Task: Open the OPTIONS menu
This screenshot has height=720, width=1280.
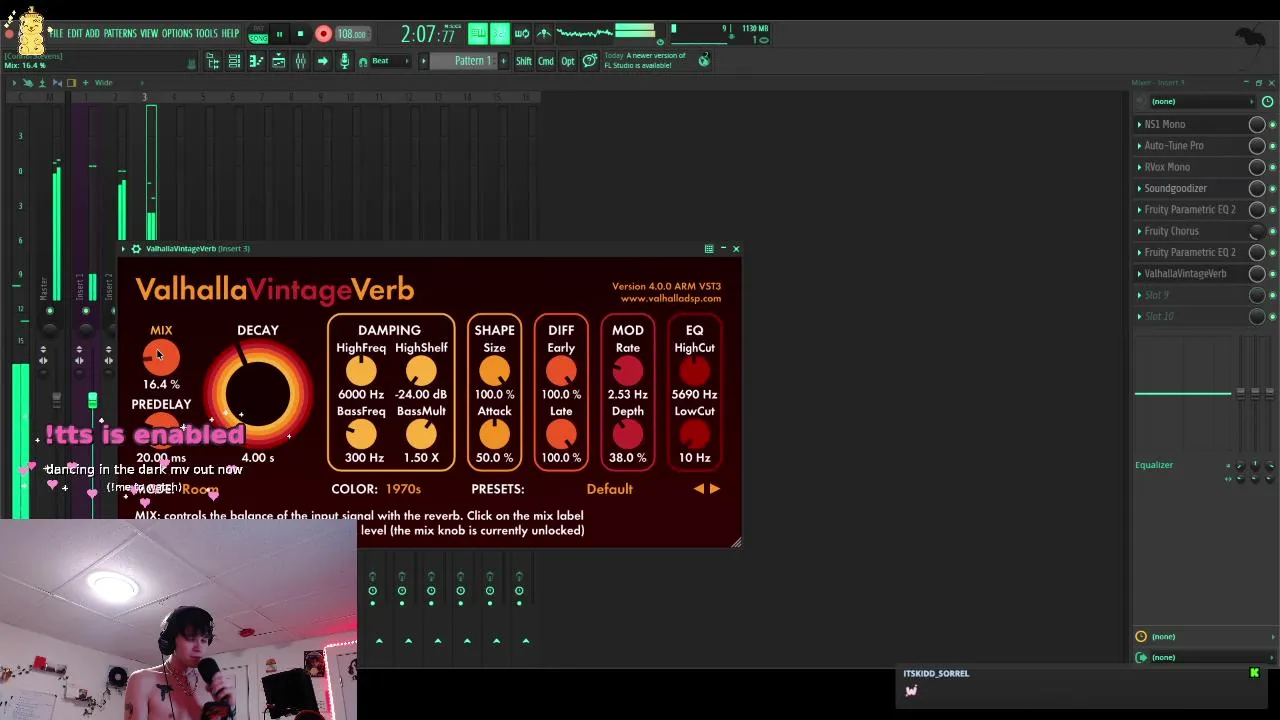Action: (x=177, y=34)
